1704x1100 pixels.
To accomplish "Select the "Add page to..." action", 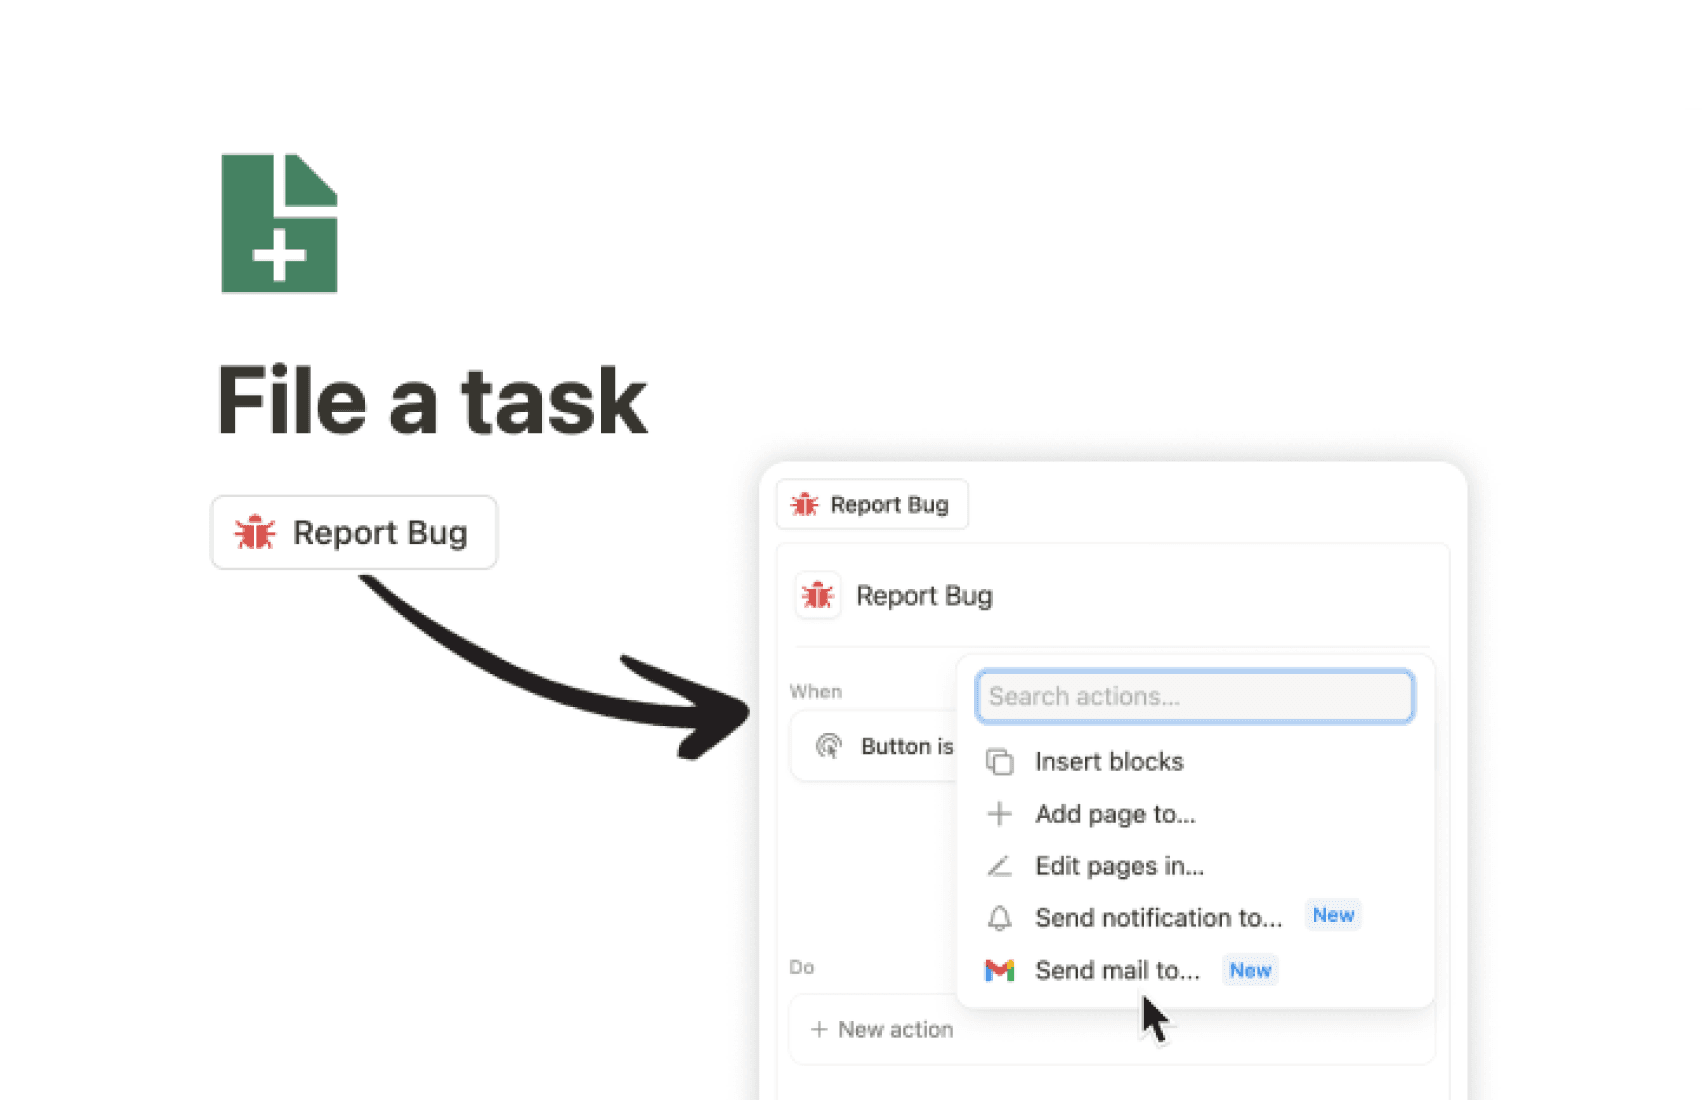I will point(1115,814).
